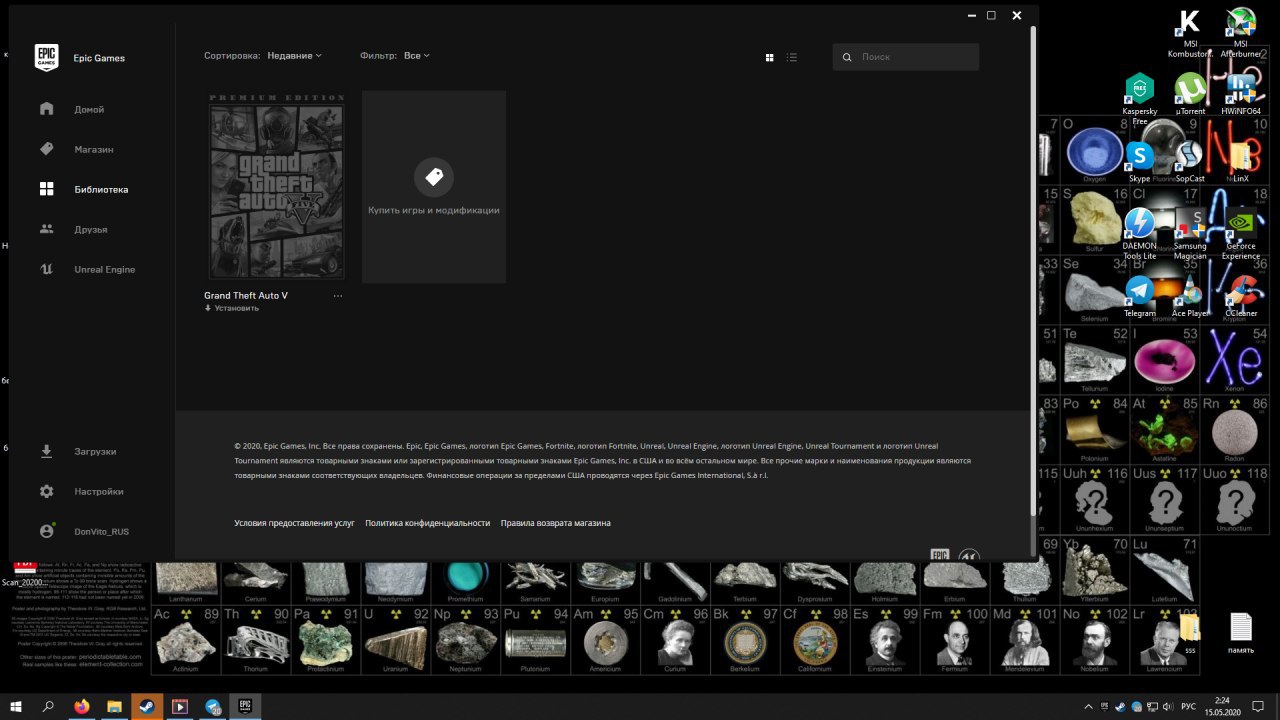The height and width of the screenshot is (720, 1280).
Task: Show hidden system tray icons
Action: point(1089,706)
